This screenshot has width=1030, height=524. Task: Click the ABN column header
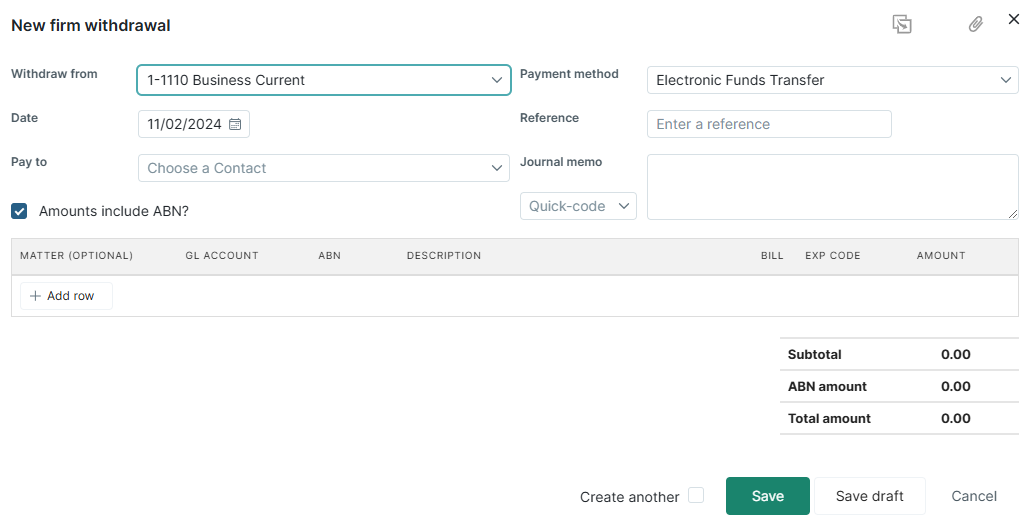coord(329,255)
